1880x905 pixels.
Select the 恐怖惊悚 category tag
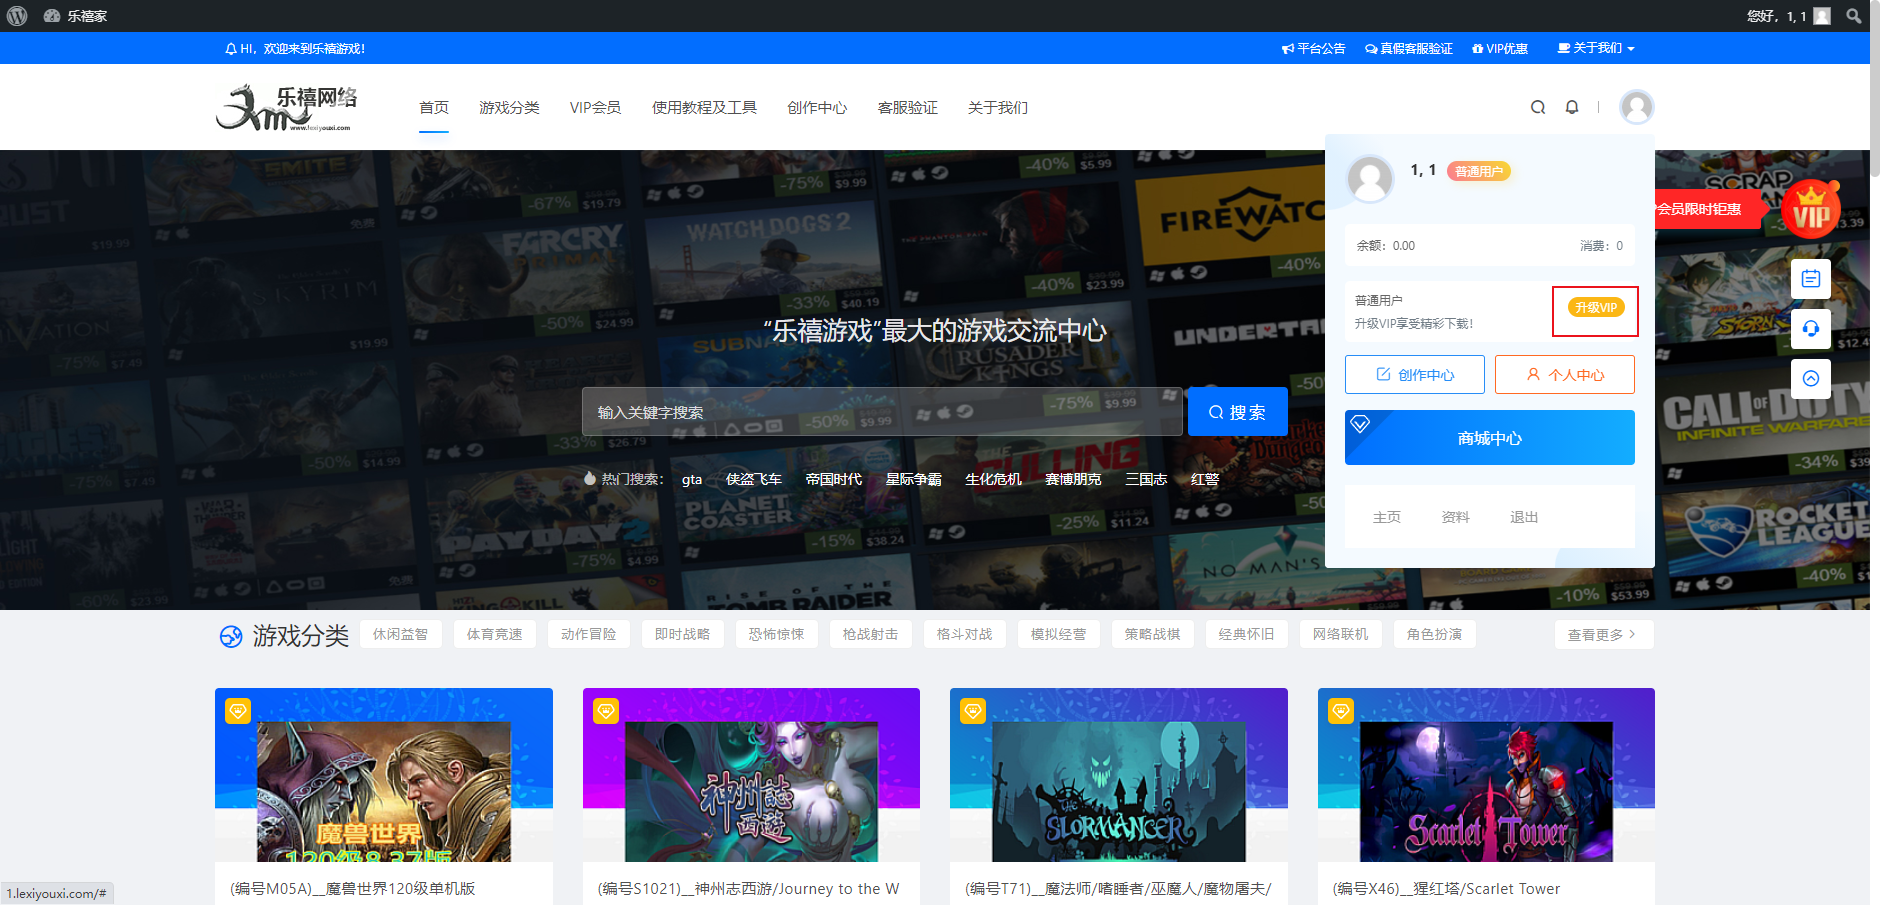click(x=776, y=634)
